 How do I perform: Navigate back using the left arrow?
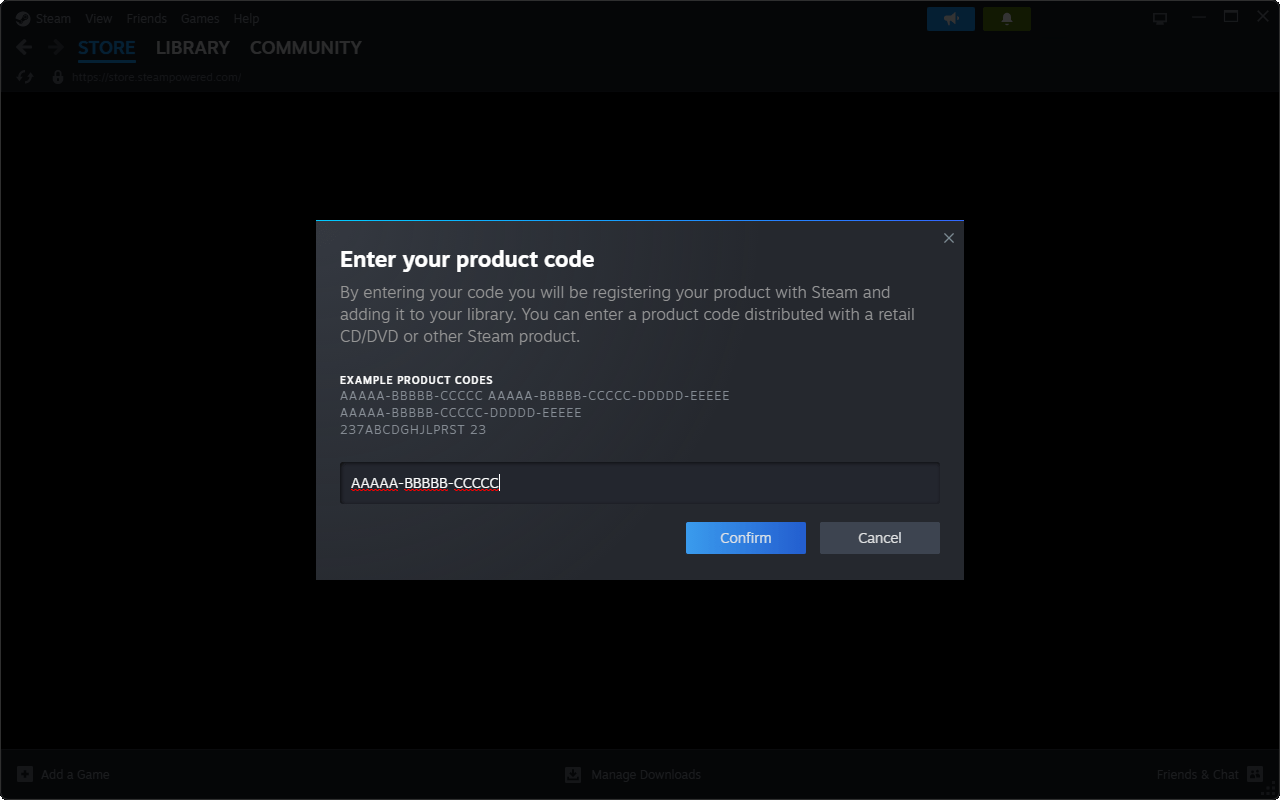click(x=22, y=47)
